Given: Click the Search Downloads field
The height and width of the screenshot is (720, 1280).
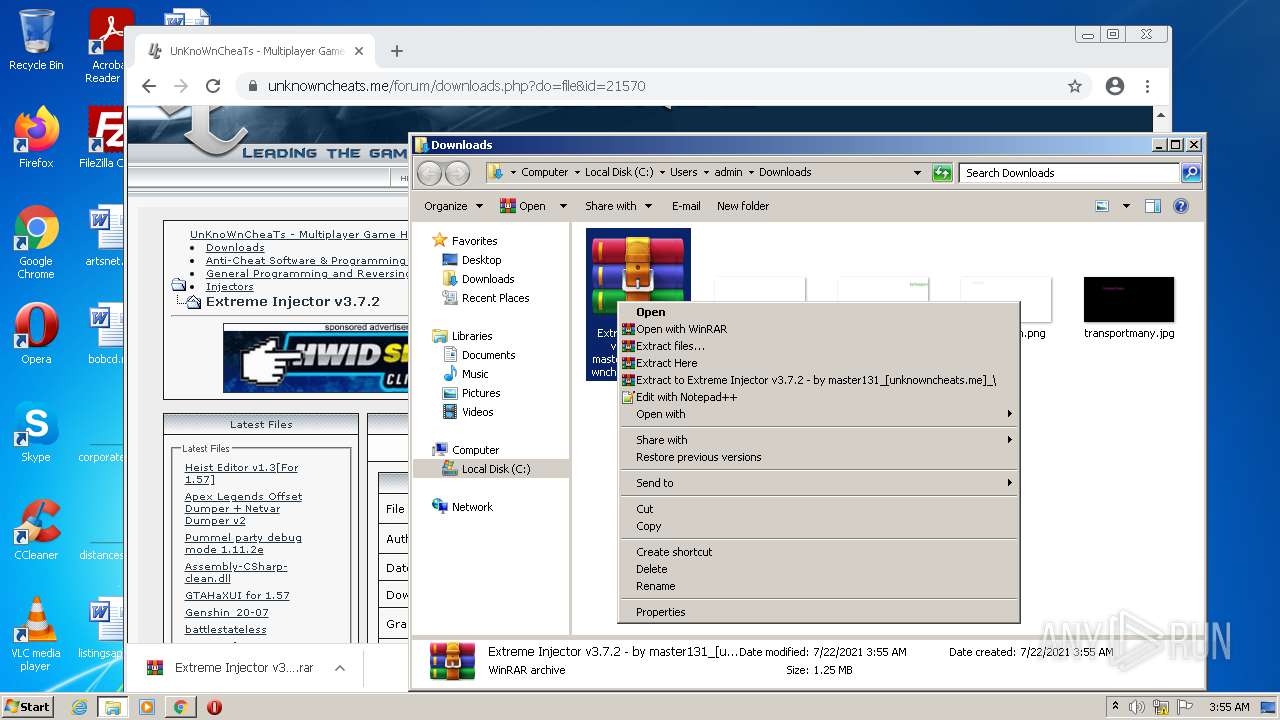Looking at the screenshot, I should [1069, 173].
